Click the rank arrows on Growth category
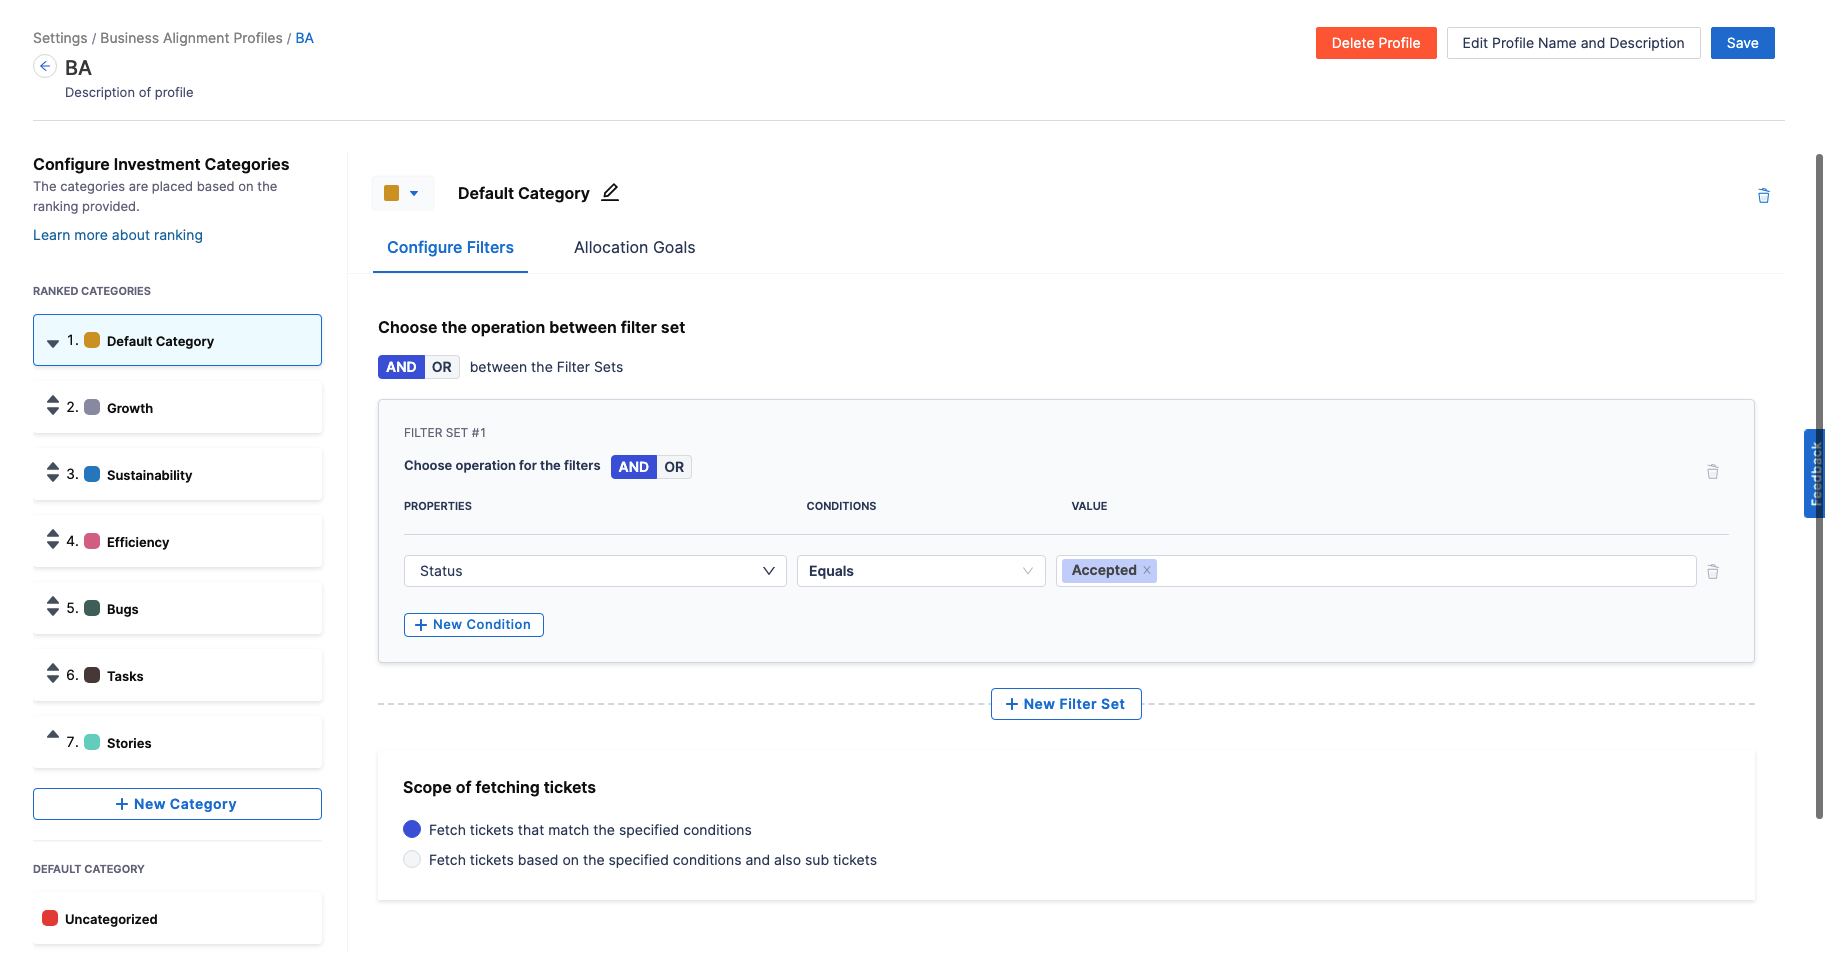Viewport: 1825px width, 953px height. click(53, 406)
